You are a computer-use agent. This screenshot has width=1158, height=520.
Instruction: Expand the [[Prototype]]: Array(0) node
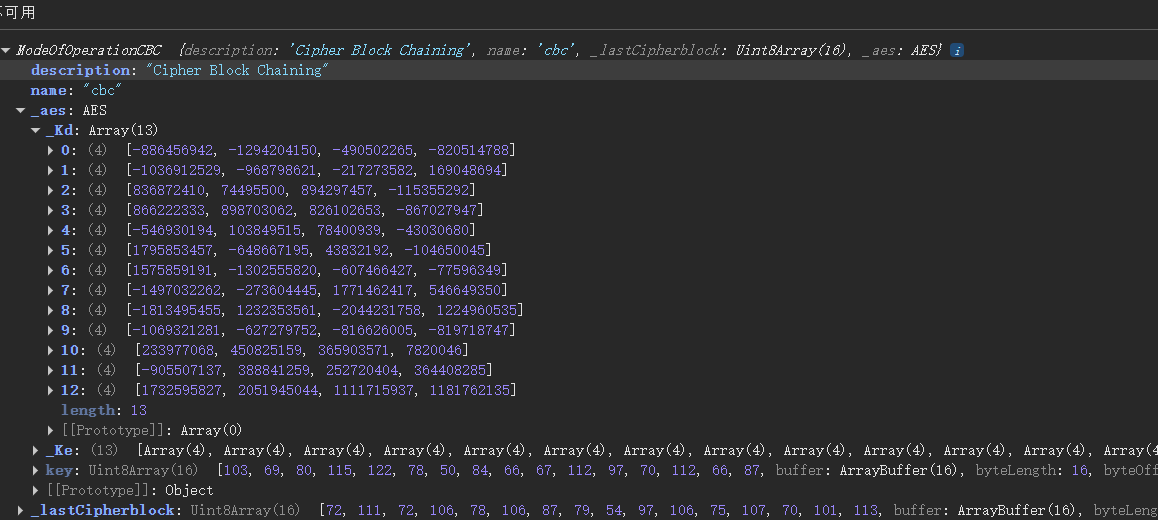click(x=50, y=430)
